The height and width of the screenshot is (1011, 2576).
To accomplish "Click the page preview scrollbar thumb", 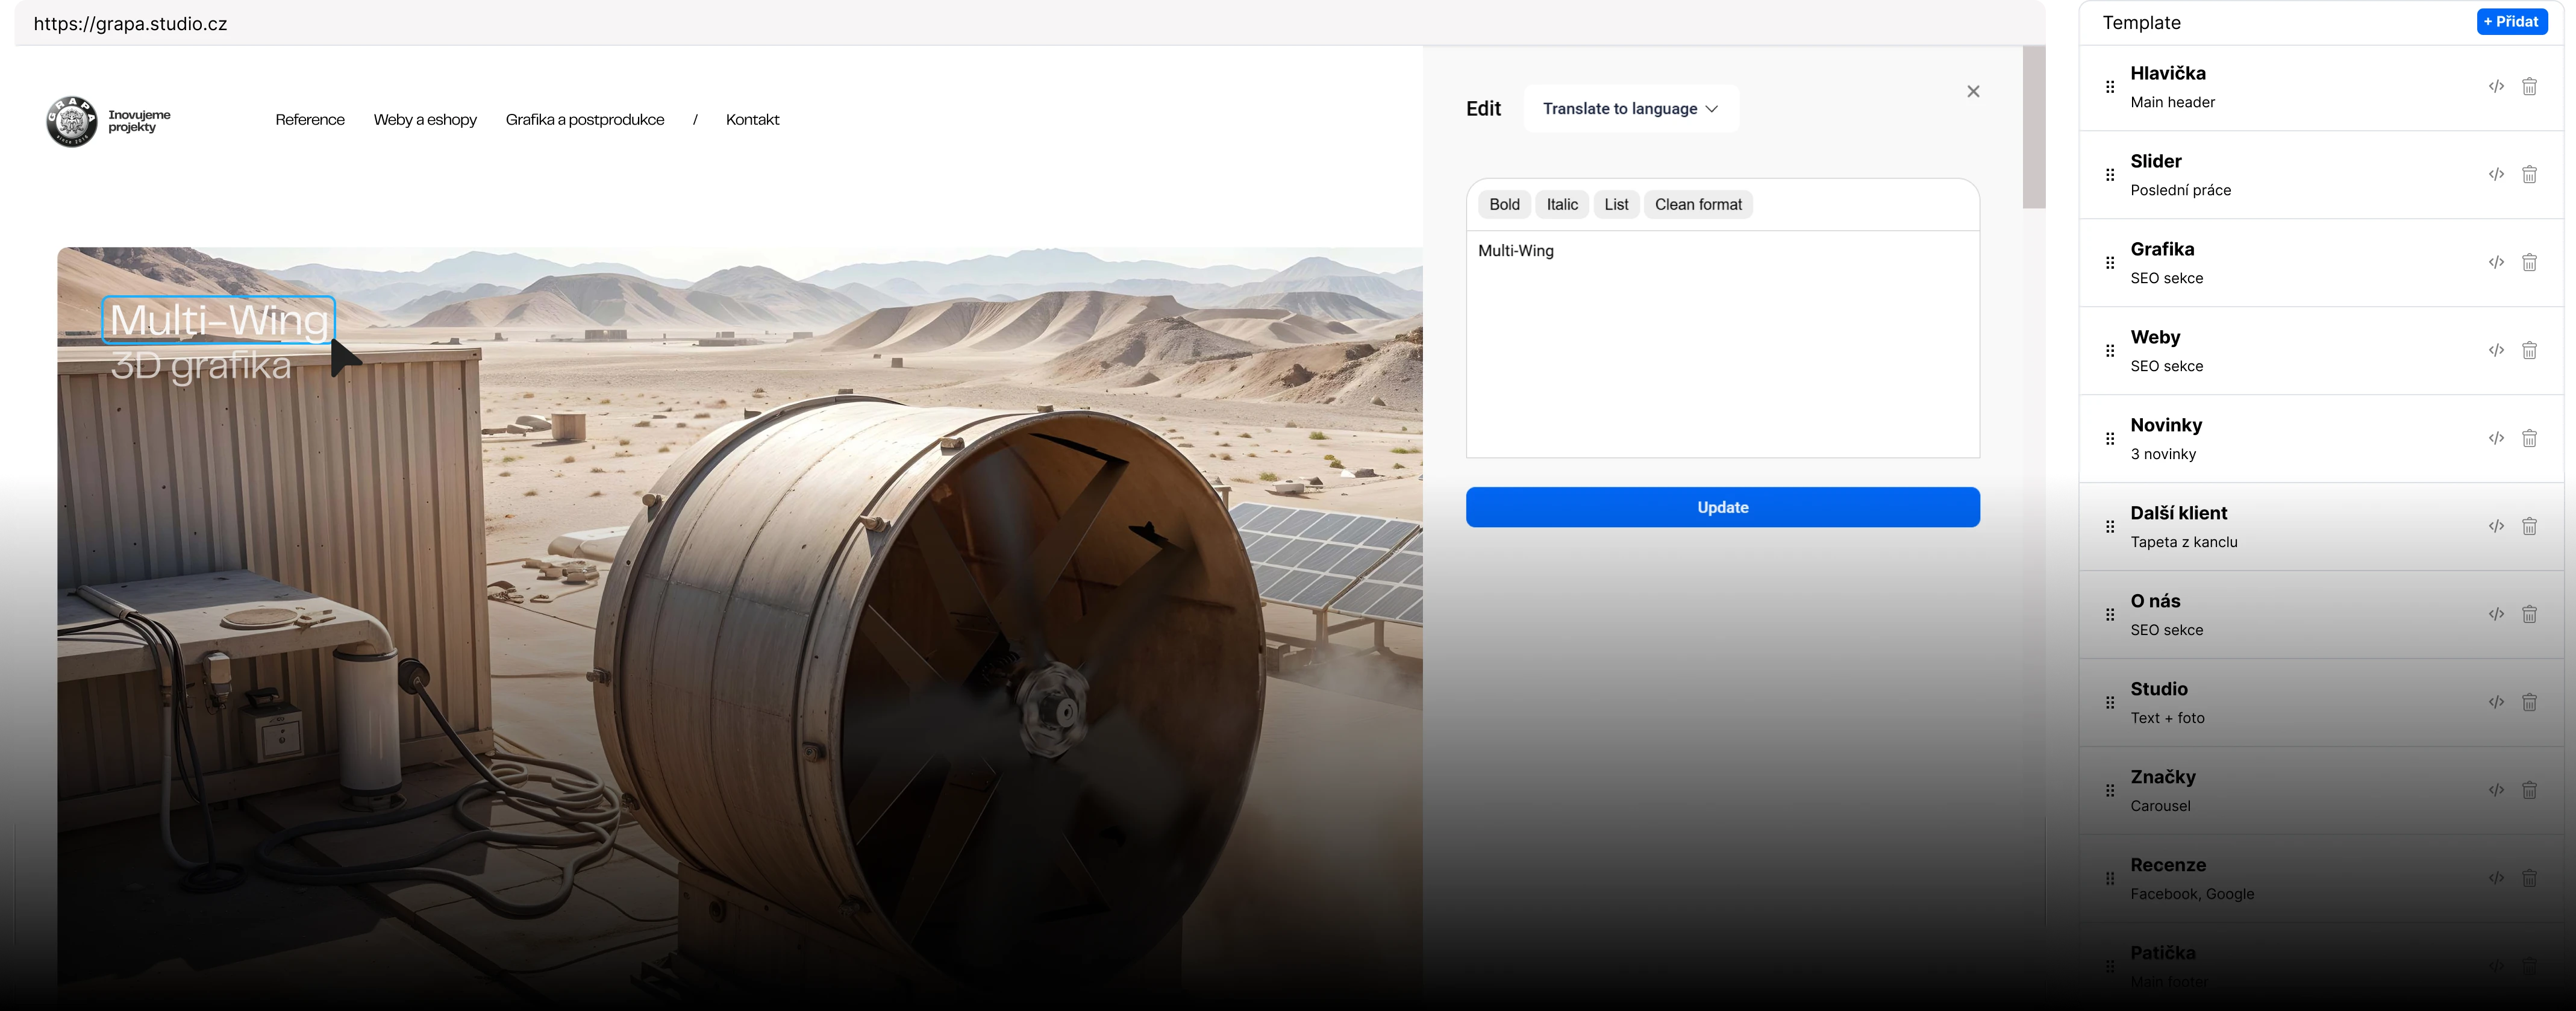I will 2033,127.
